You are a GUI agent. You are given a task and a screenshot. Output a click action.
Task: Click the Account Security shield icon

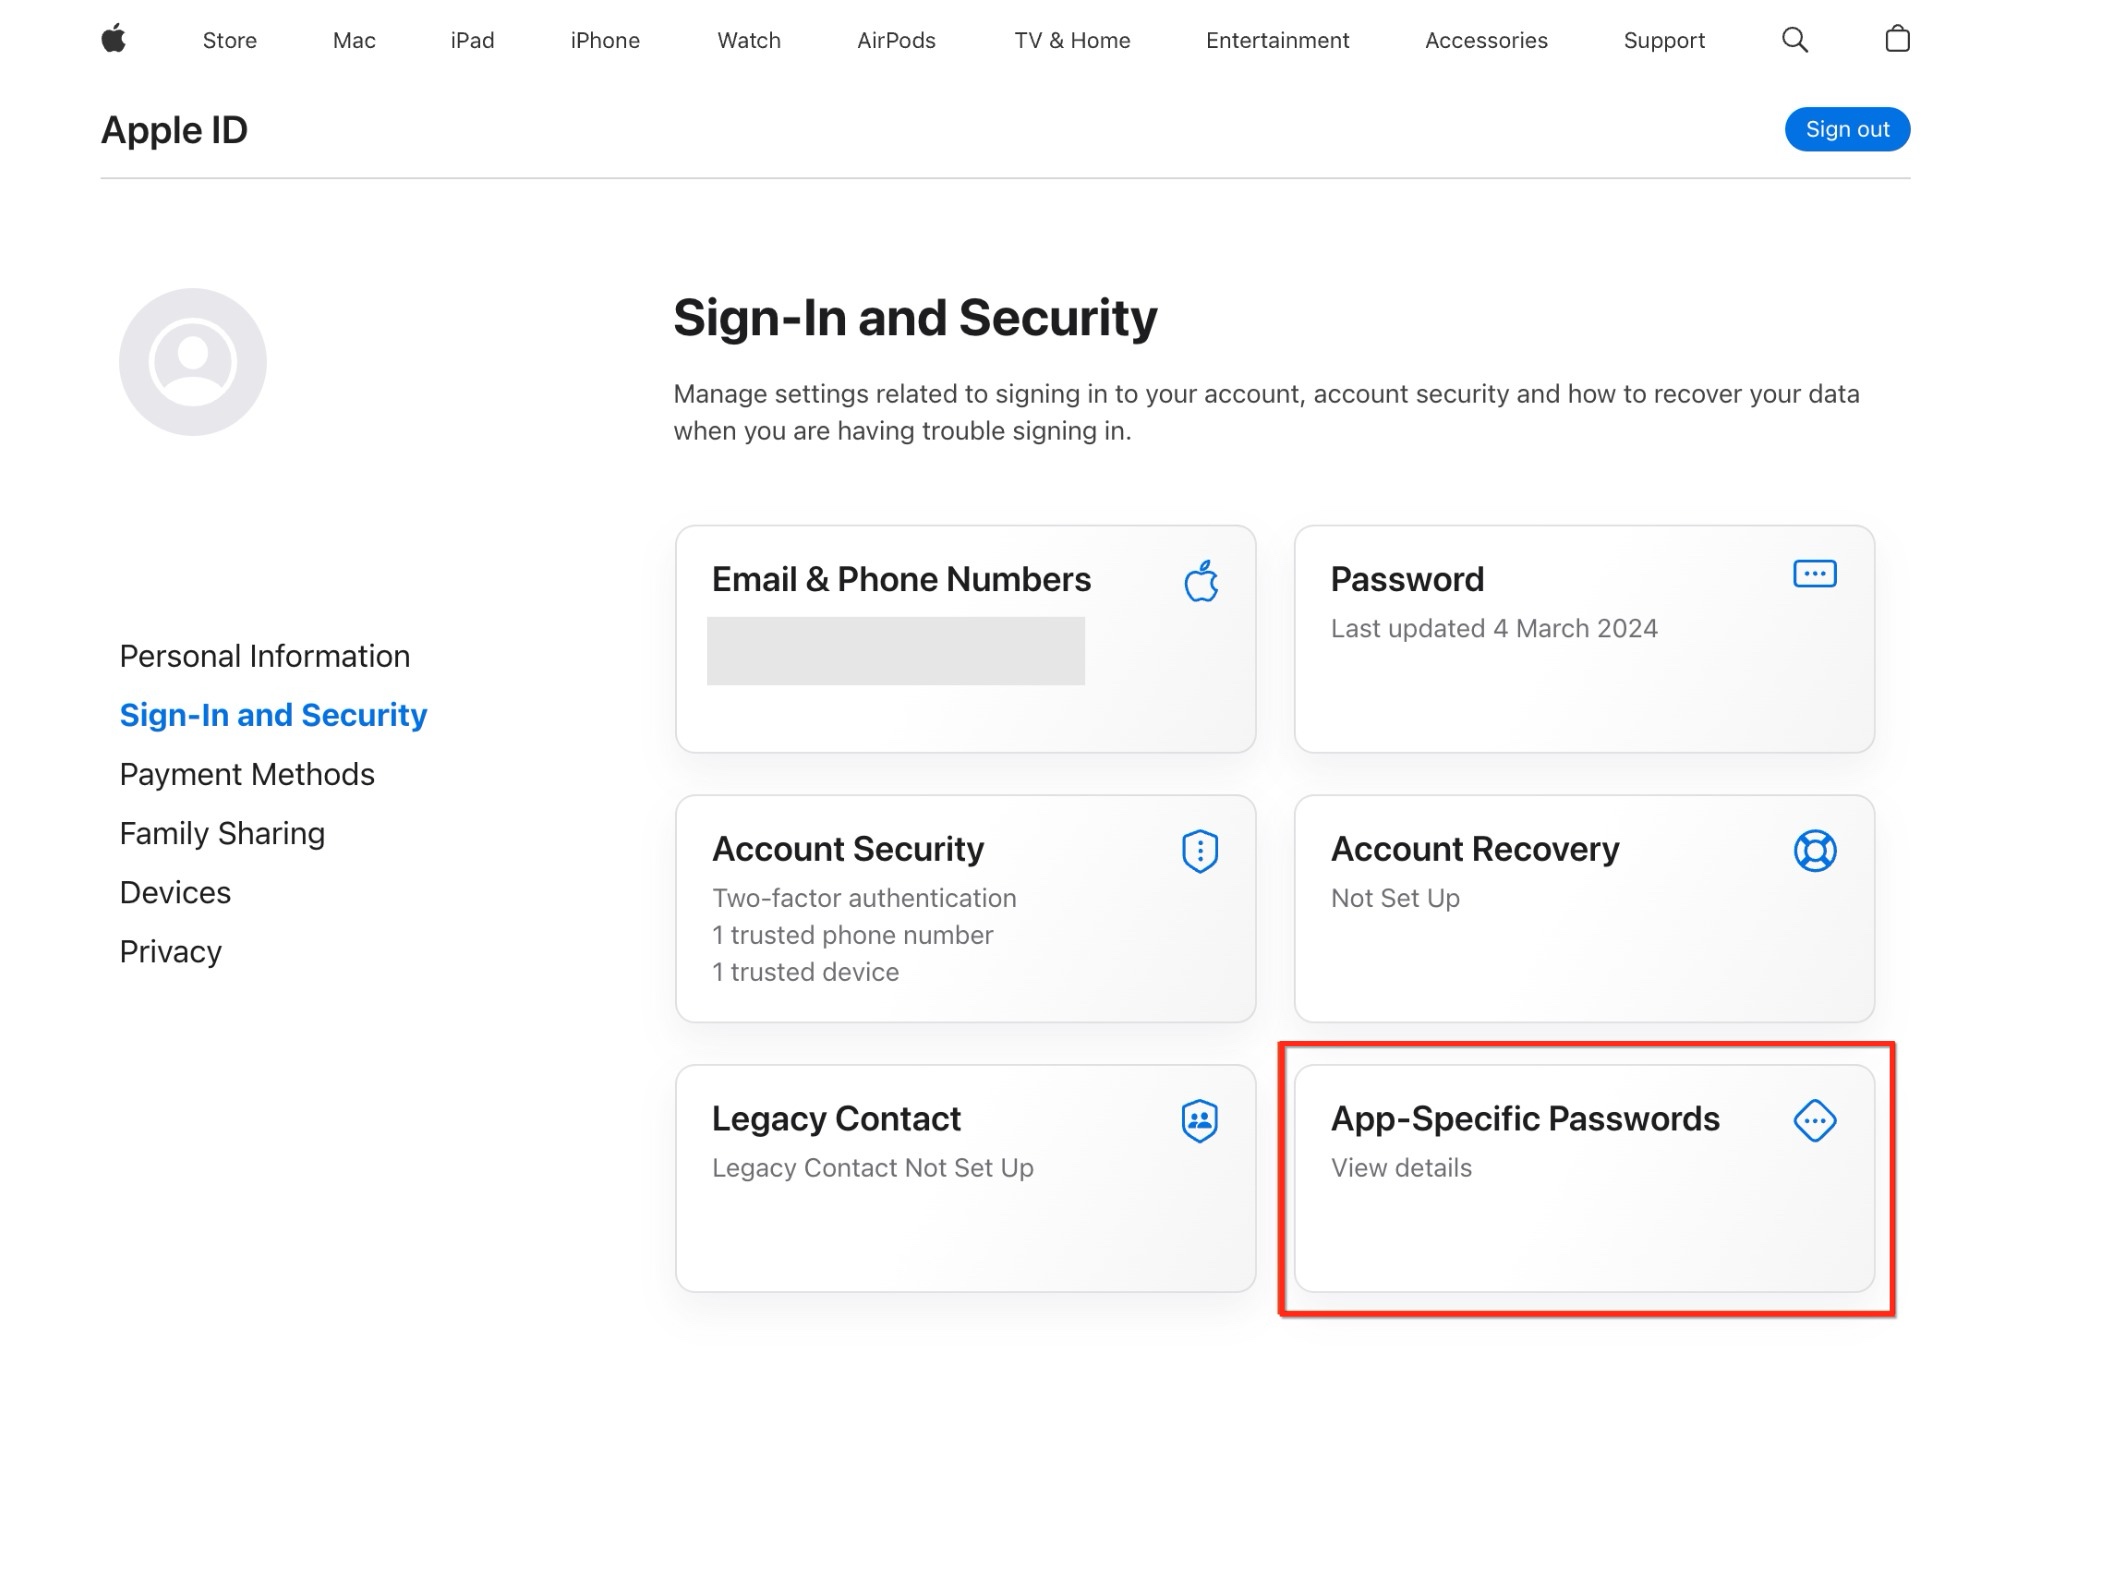[x=1199, y=851]
